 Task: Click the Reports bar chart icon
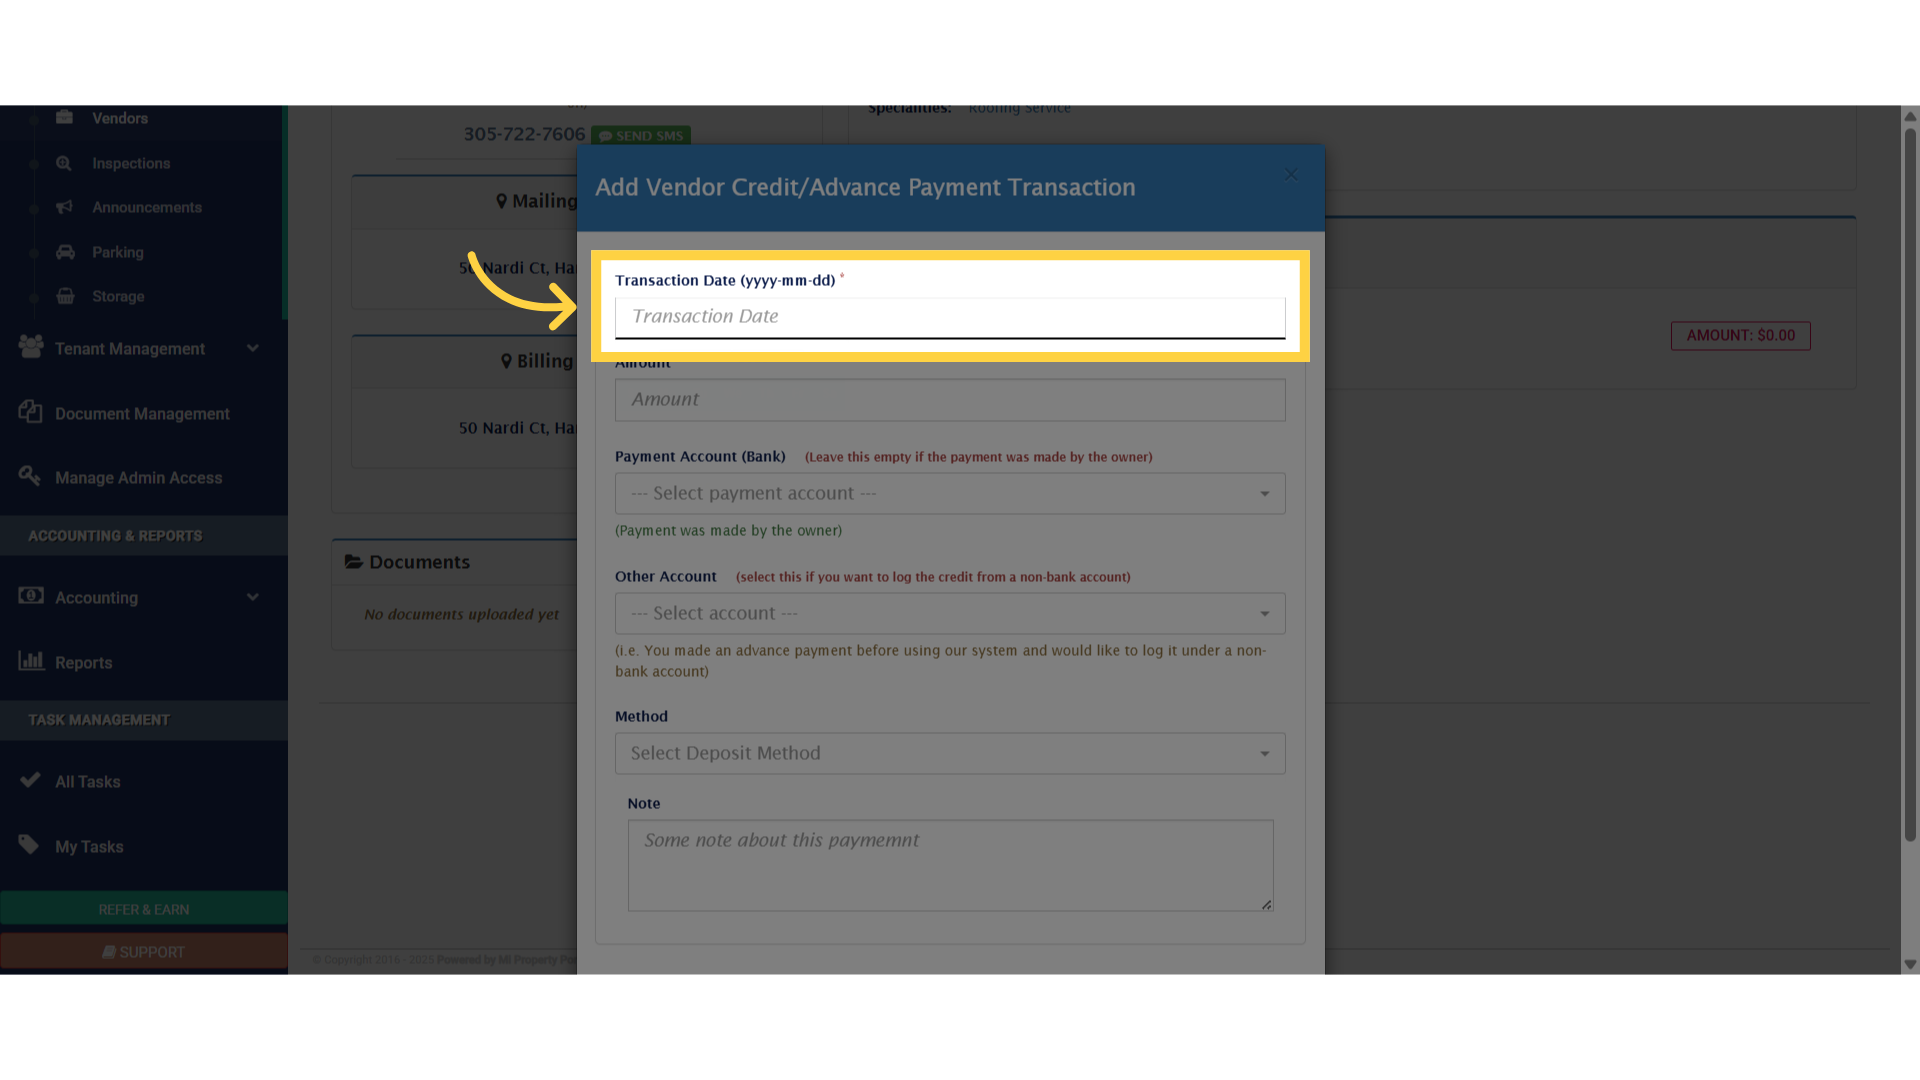31,661
